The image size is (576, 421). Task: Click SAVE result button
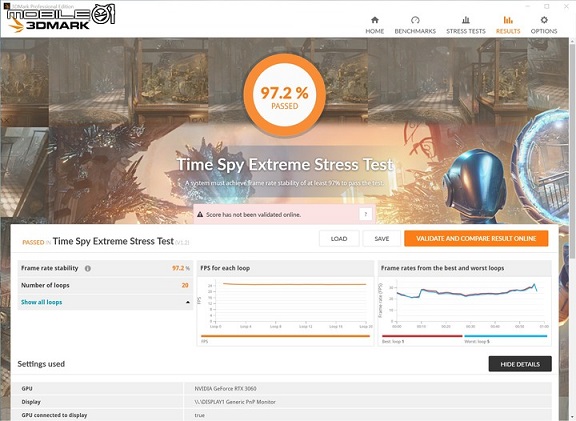(382, 239)
